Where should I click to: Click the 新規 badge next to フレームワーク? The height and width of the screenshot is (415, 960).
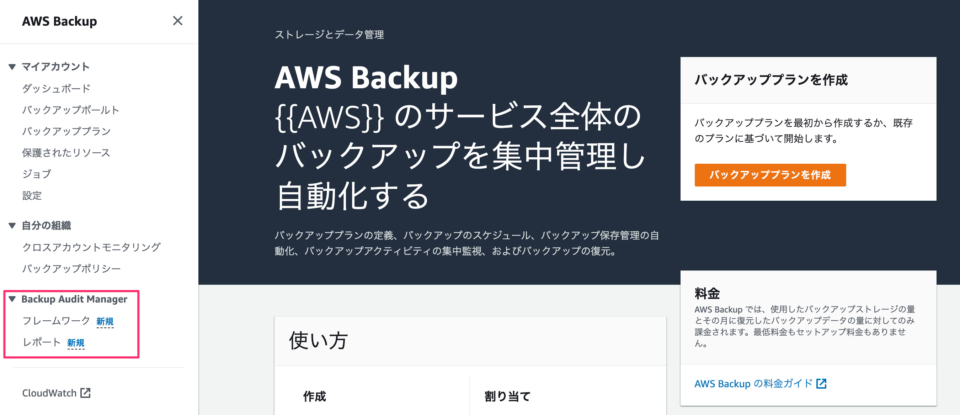pyautogui.click(x=105, y=321)
